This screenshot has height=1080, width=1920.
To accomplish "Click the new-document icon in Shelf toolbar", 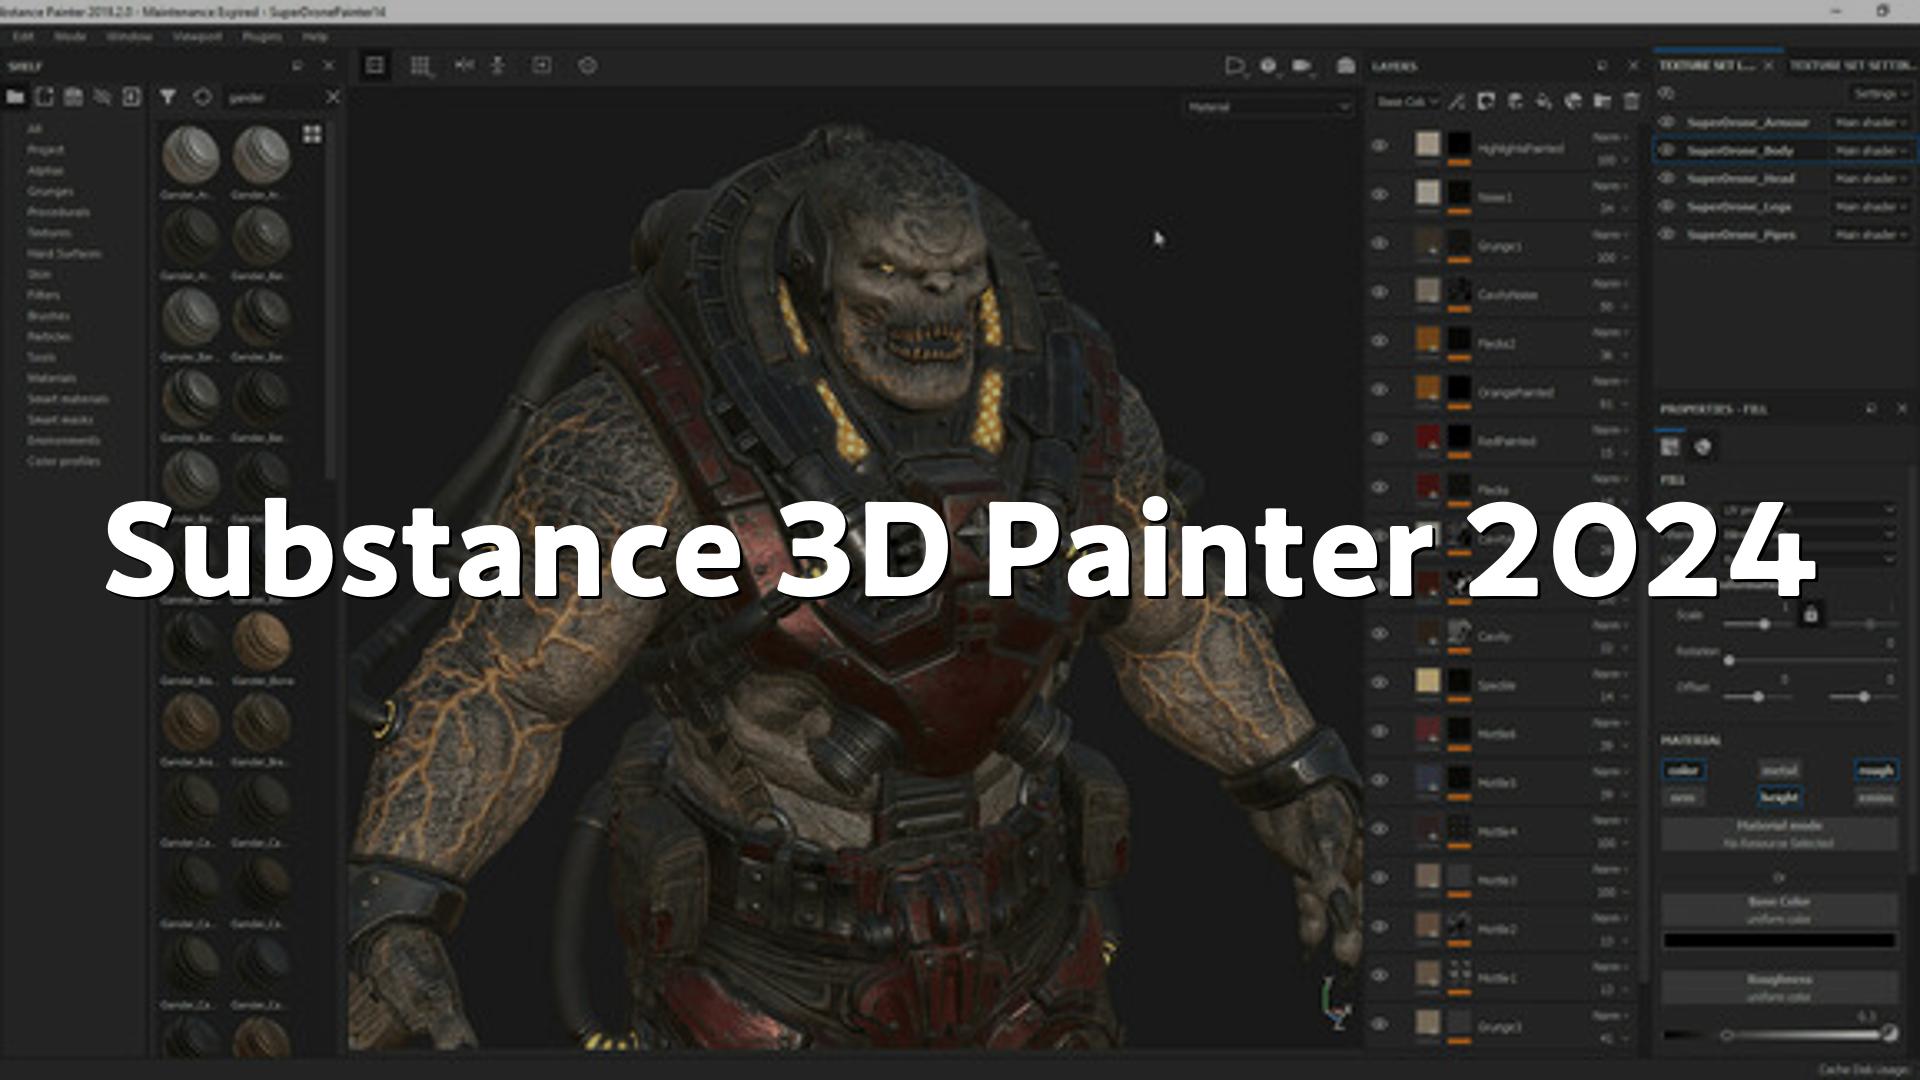I will pos(44,97).
